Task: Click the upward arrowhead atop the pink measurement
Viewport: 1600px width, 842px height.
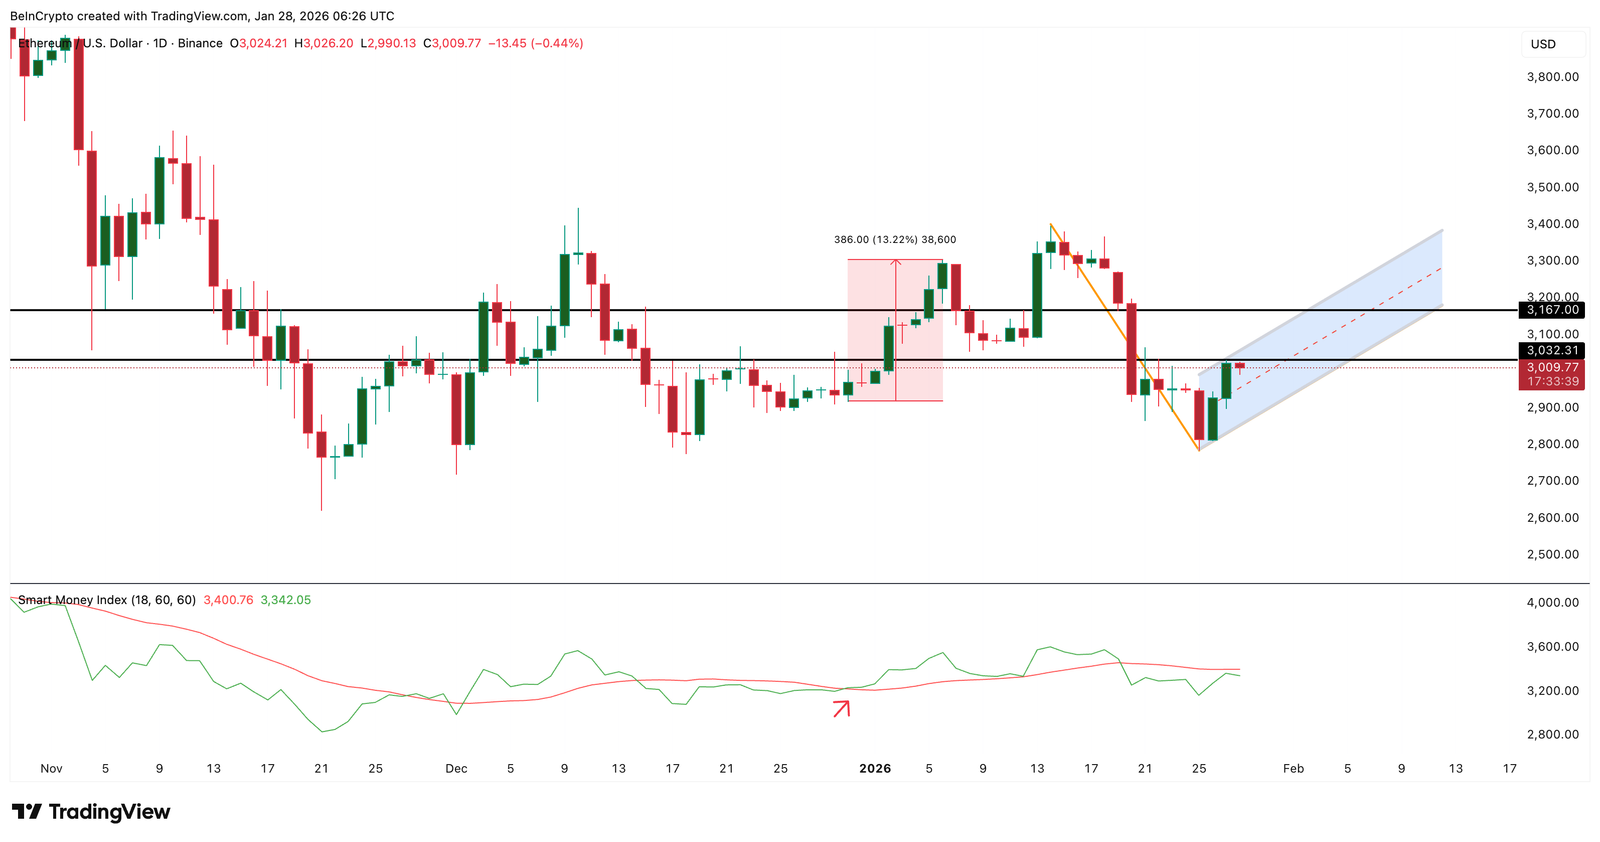Action: click(x=896, y=264)
